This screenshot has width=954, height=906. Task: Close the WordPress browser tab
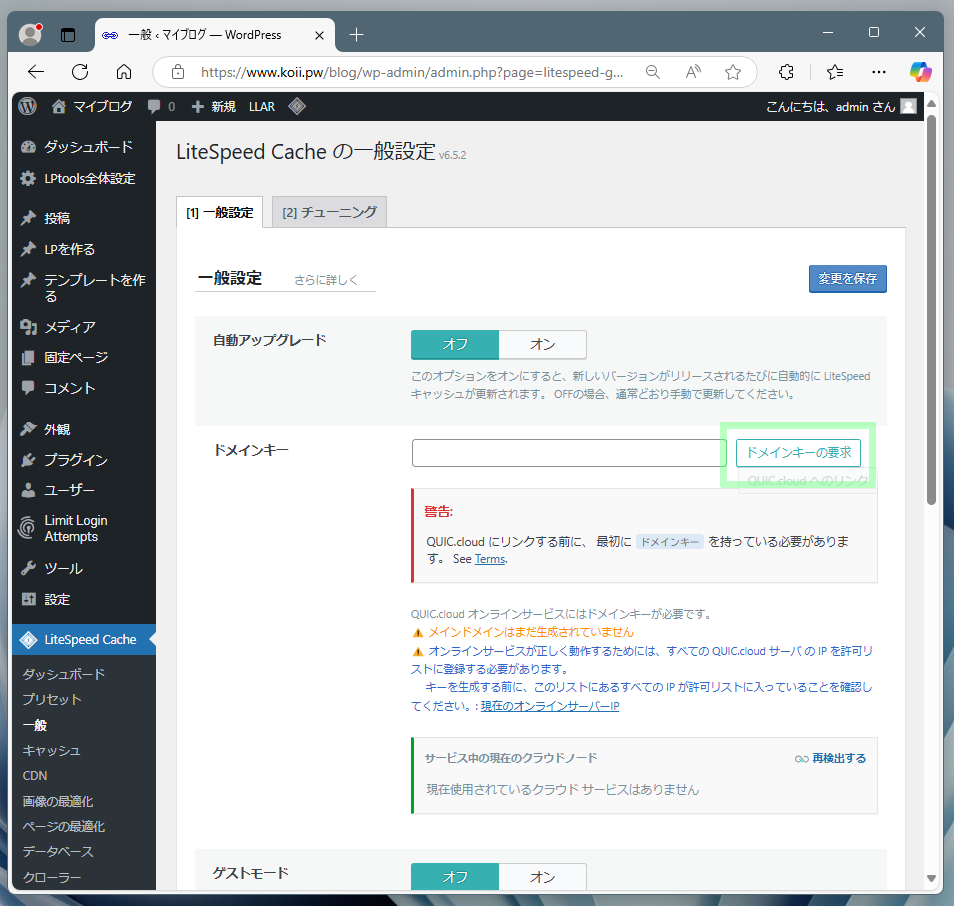point(319,35)
